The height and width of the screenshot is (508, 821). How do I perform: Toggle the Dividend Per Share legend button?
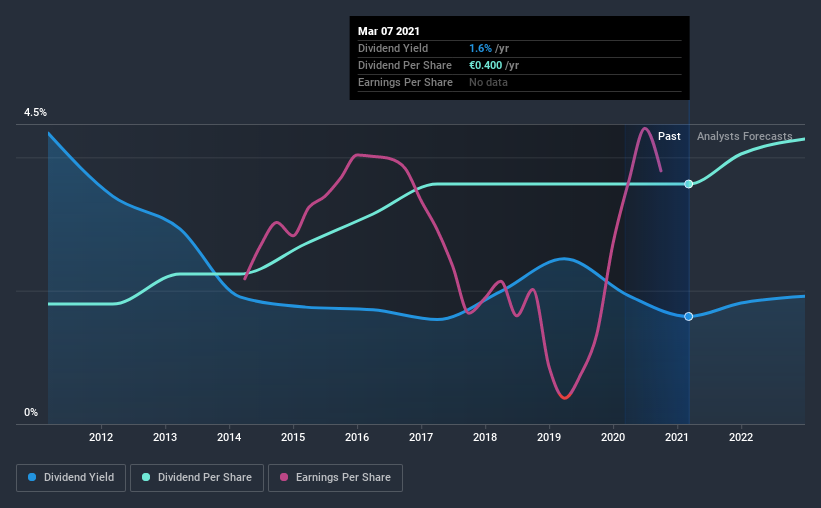[x=197, y=478]
